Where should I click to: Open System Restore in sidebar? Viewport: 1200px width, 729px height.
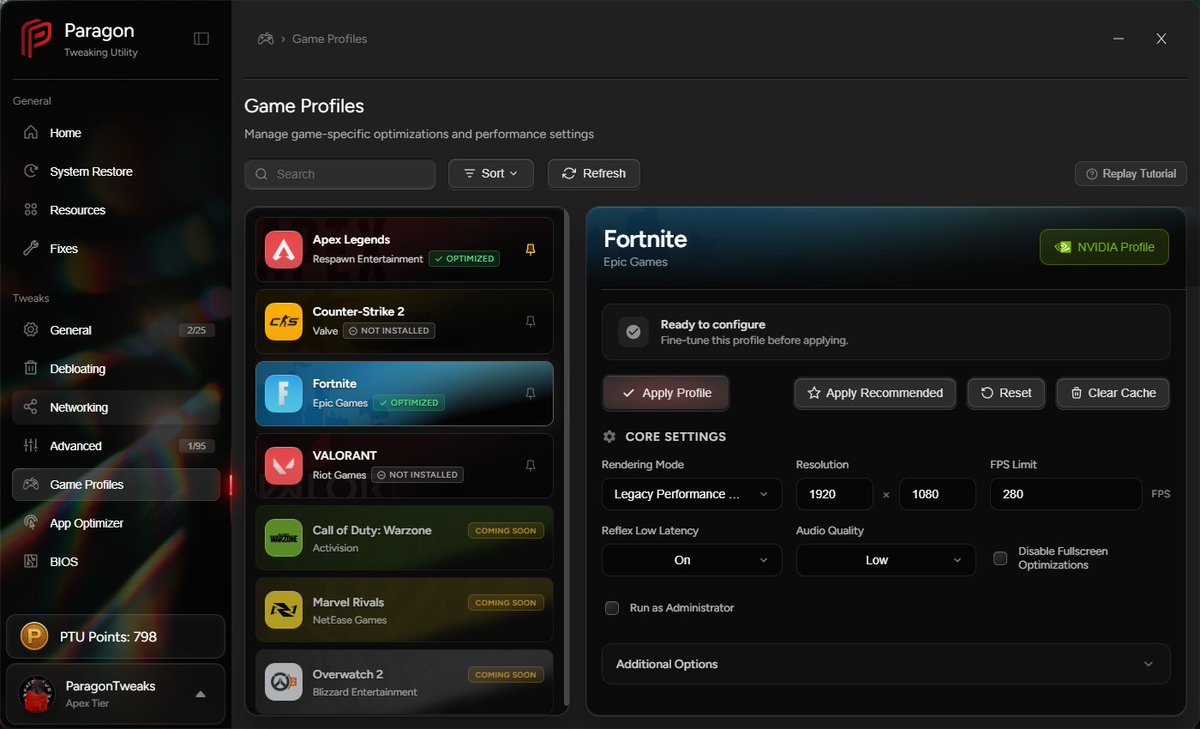pyautogui.click(x=116, y=172)
